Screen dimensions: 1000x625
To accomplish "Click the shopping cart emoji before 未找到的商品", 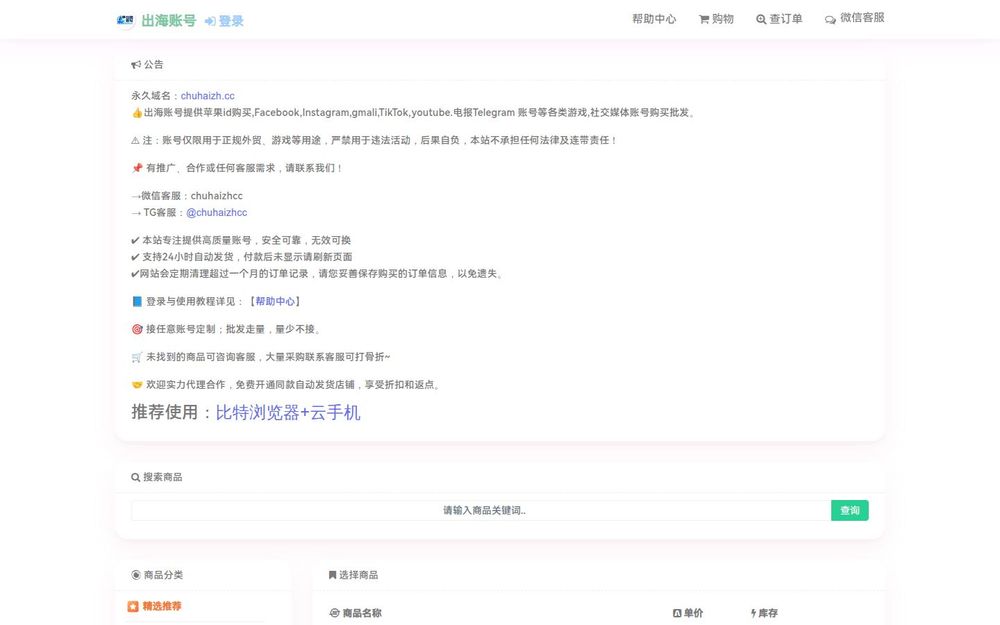I will [136, 357].
